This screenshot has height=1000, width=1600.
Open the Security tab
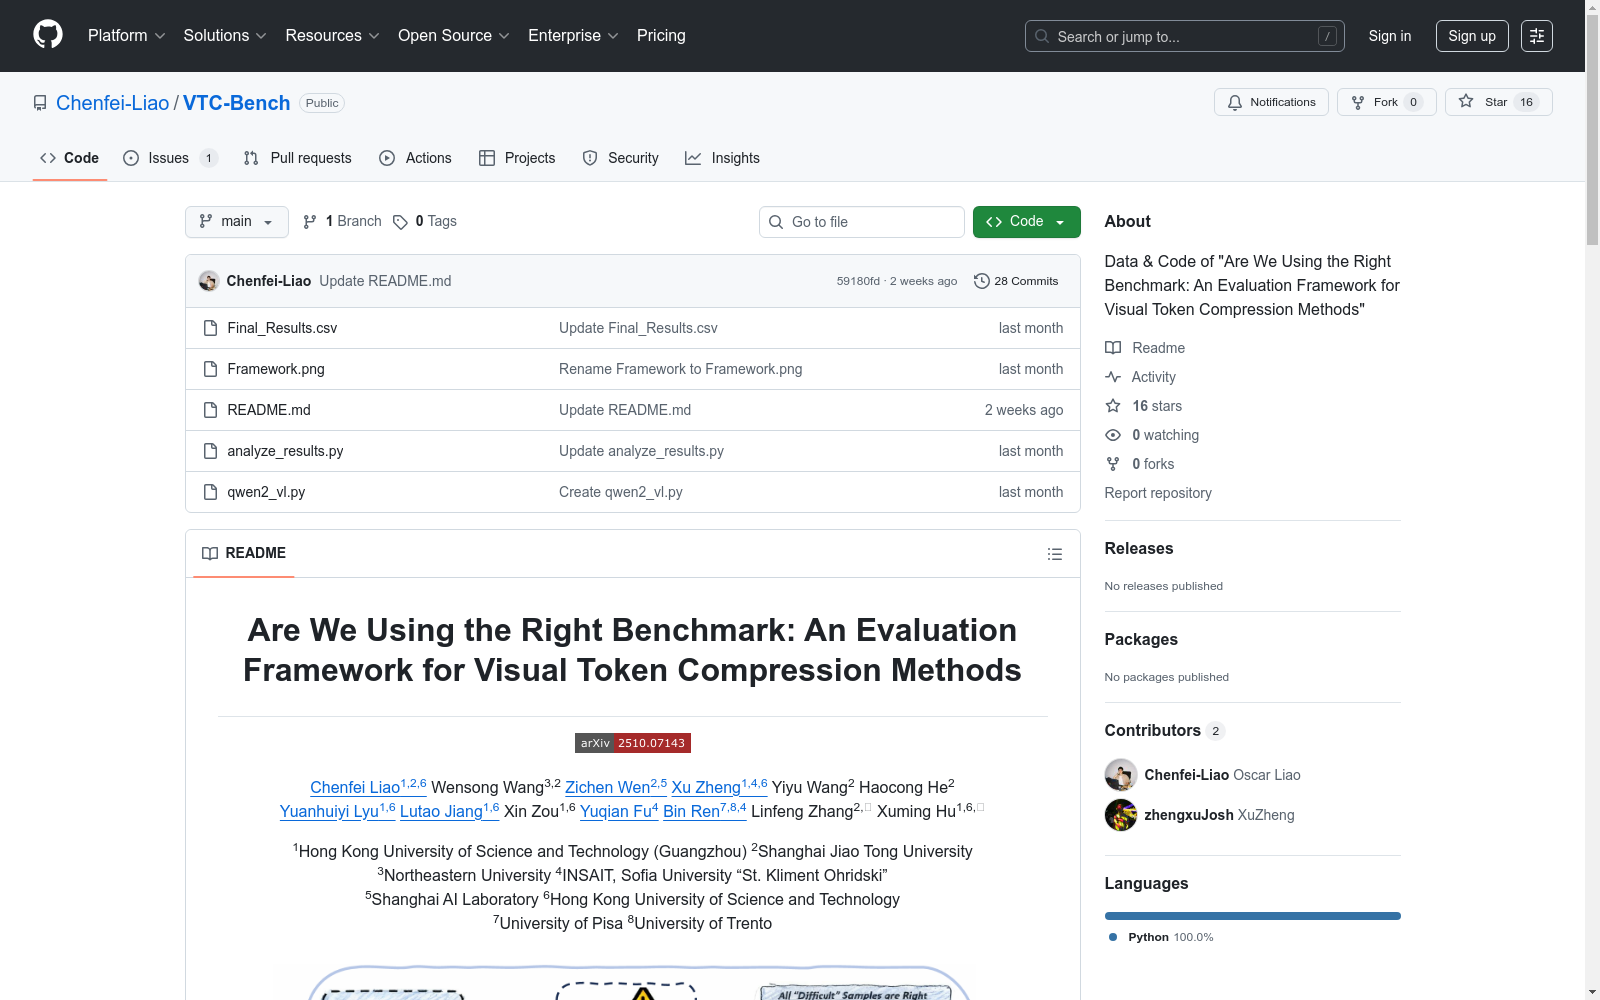pos(621,158)
